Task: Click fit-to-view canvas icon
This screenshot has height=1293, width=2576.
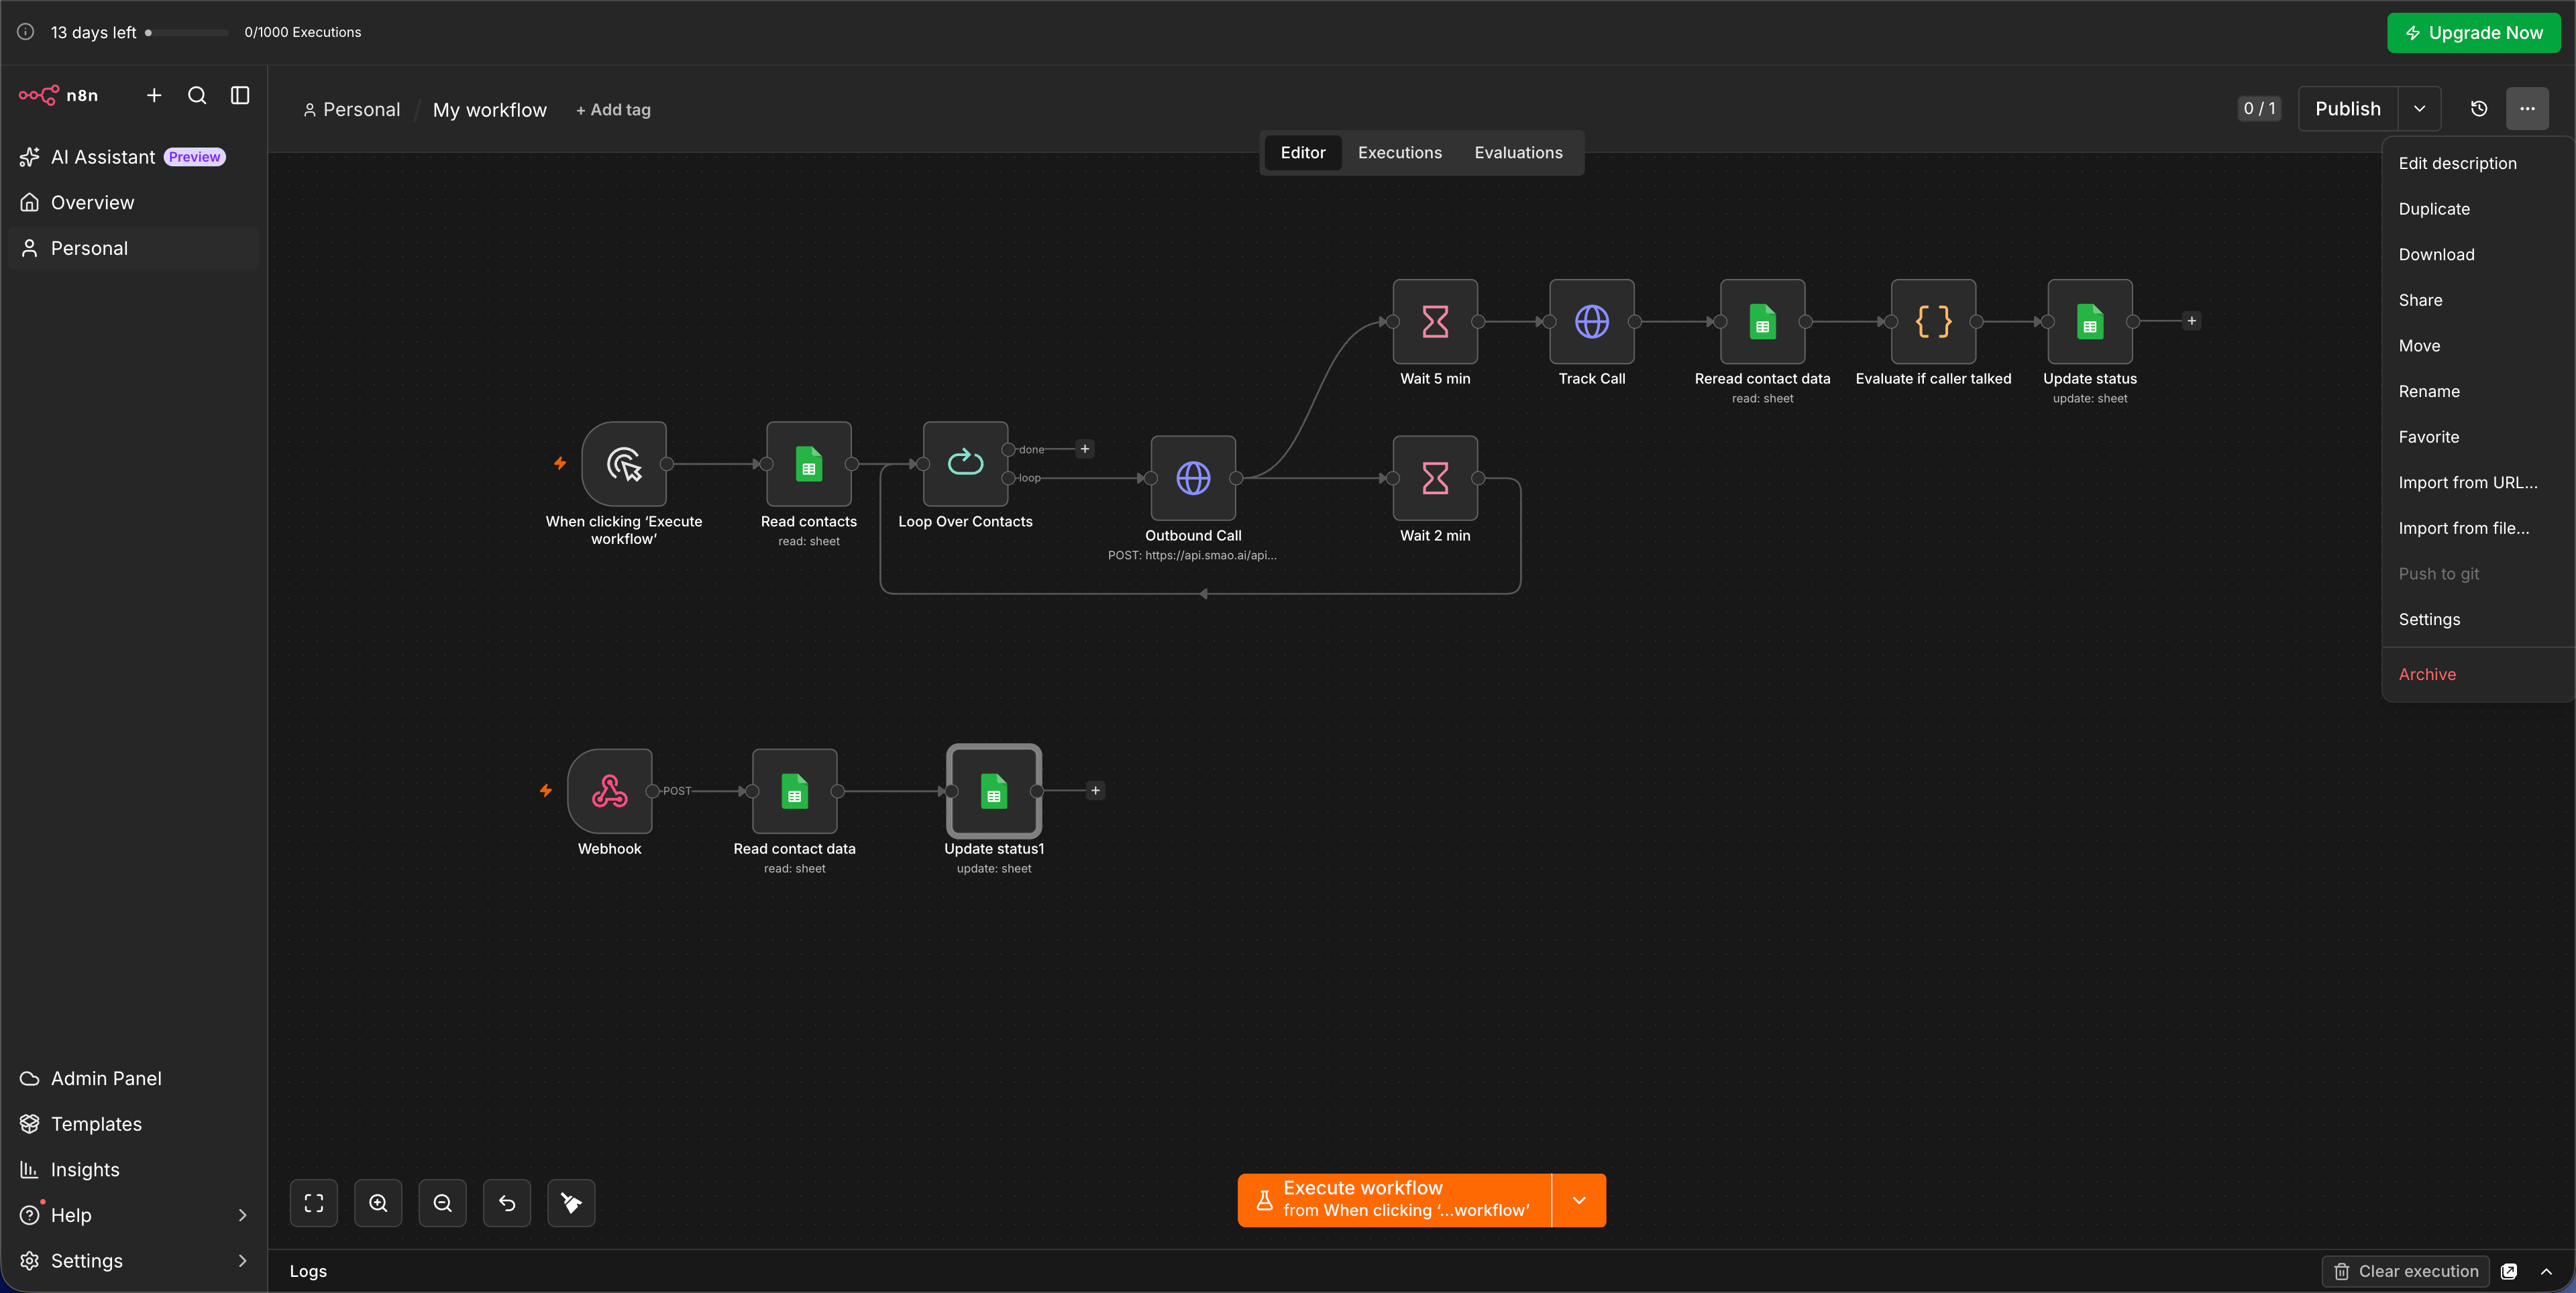Action: point(314,1203)
